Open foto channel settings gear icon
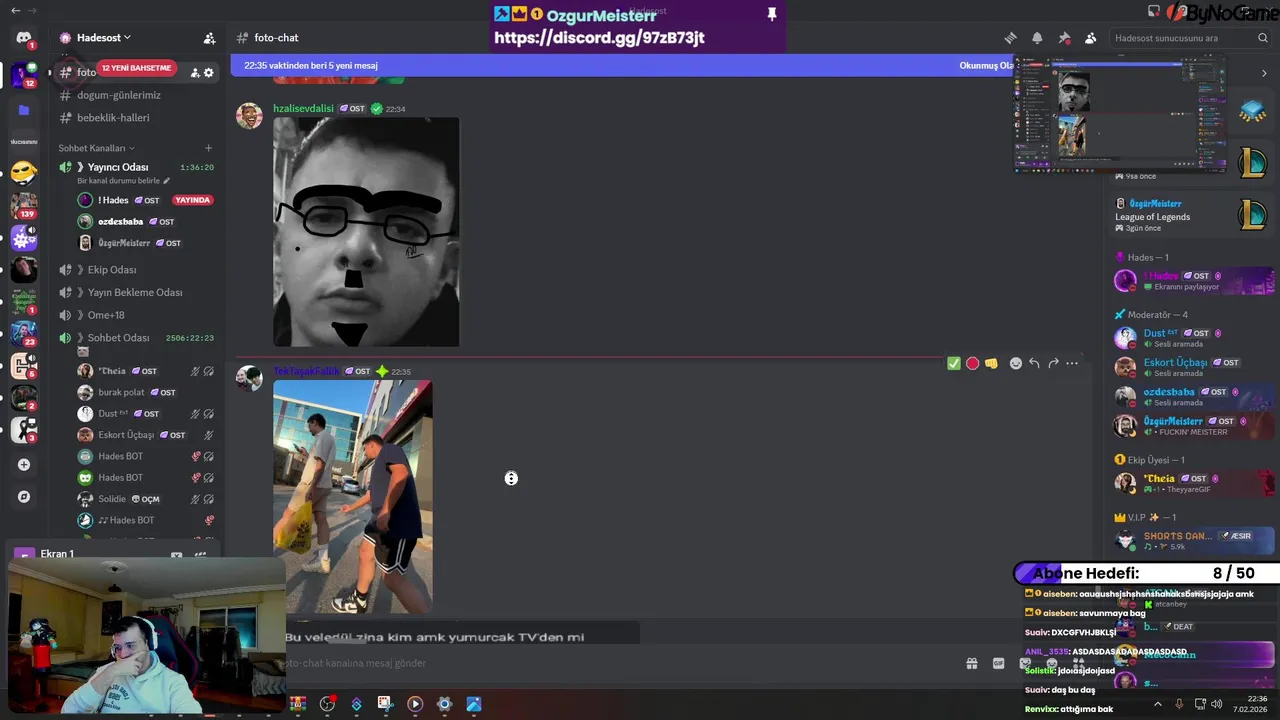1280x720 pixels. (208, 72)
